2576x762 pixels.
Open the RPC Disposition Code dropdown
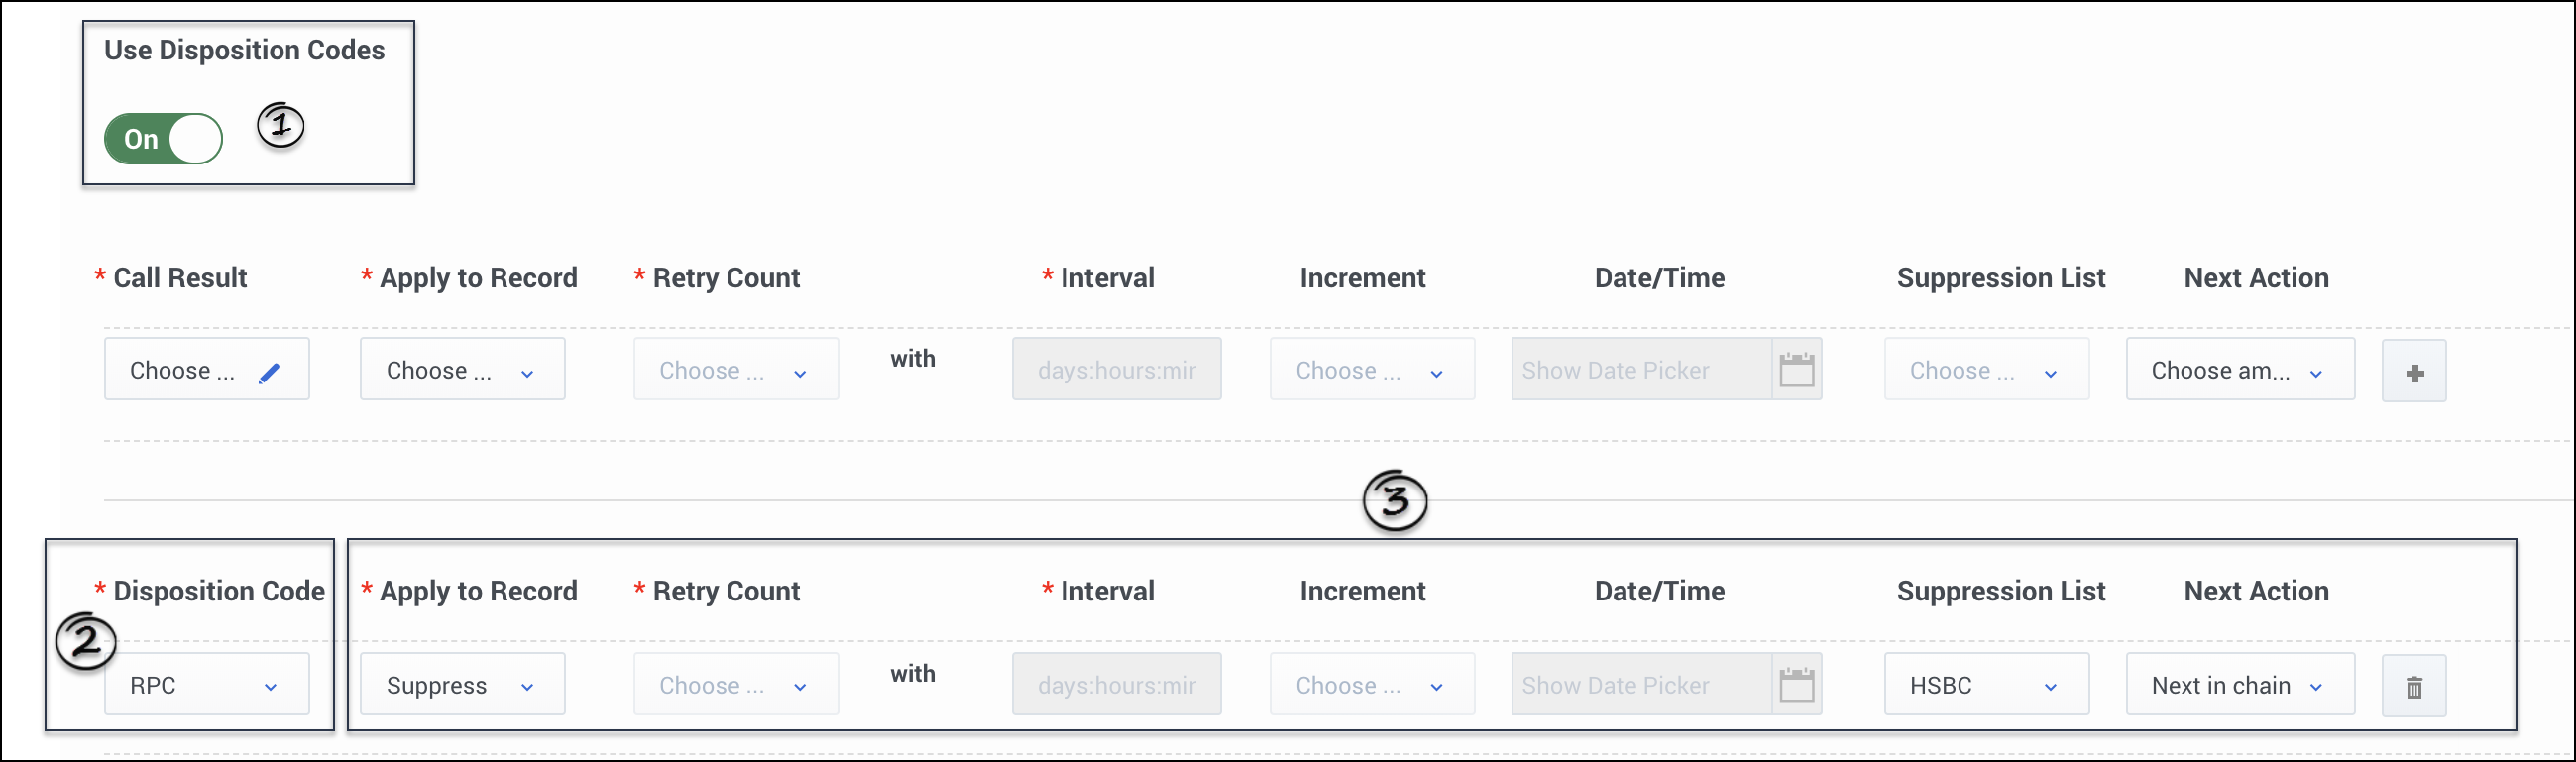tap(206, 685)
